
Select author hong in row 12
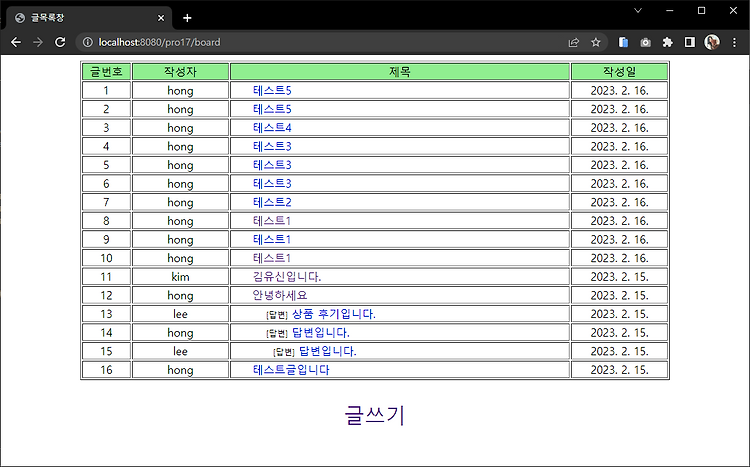tap(180, 296)
